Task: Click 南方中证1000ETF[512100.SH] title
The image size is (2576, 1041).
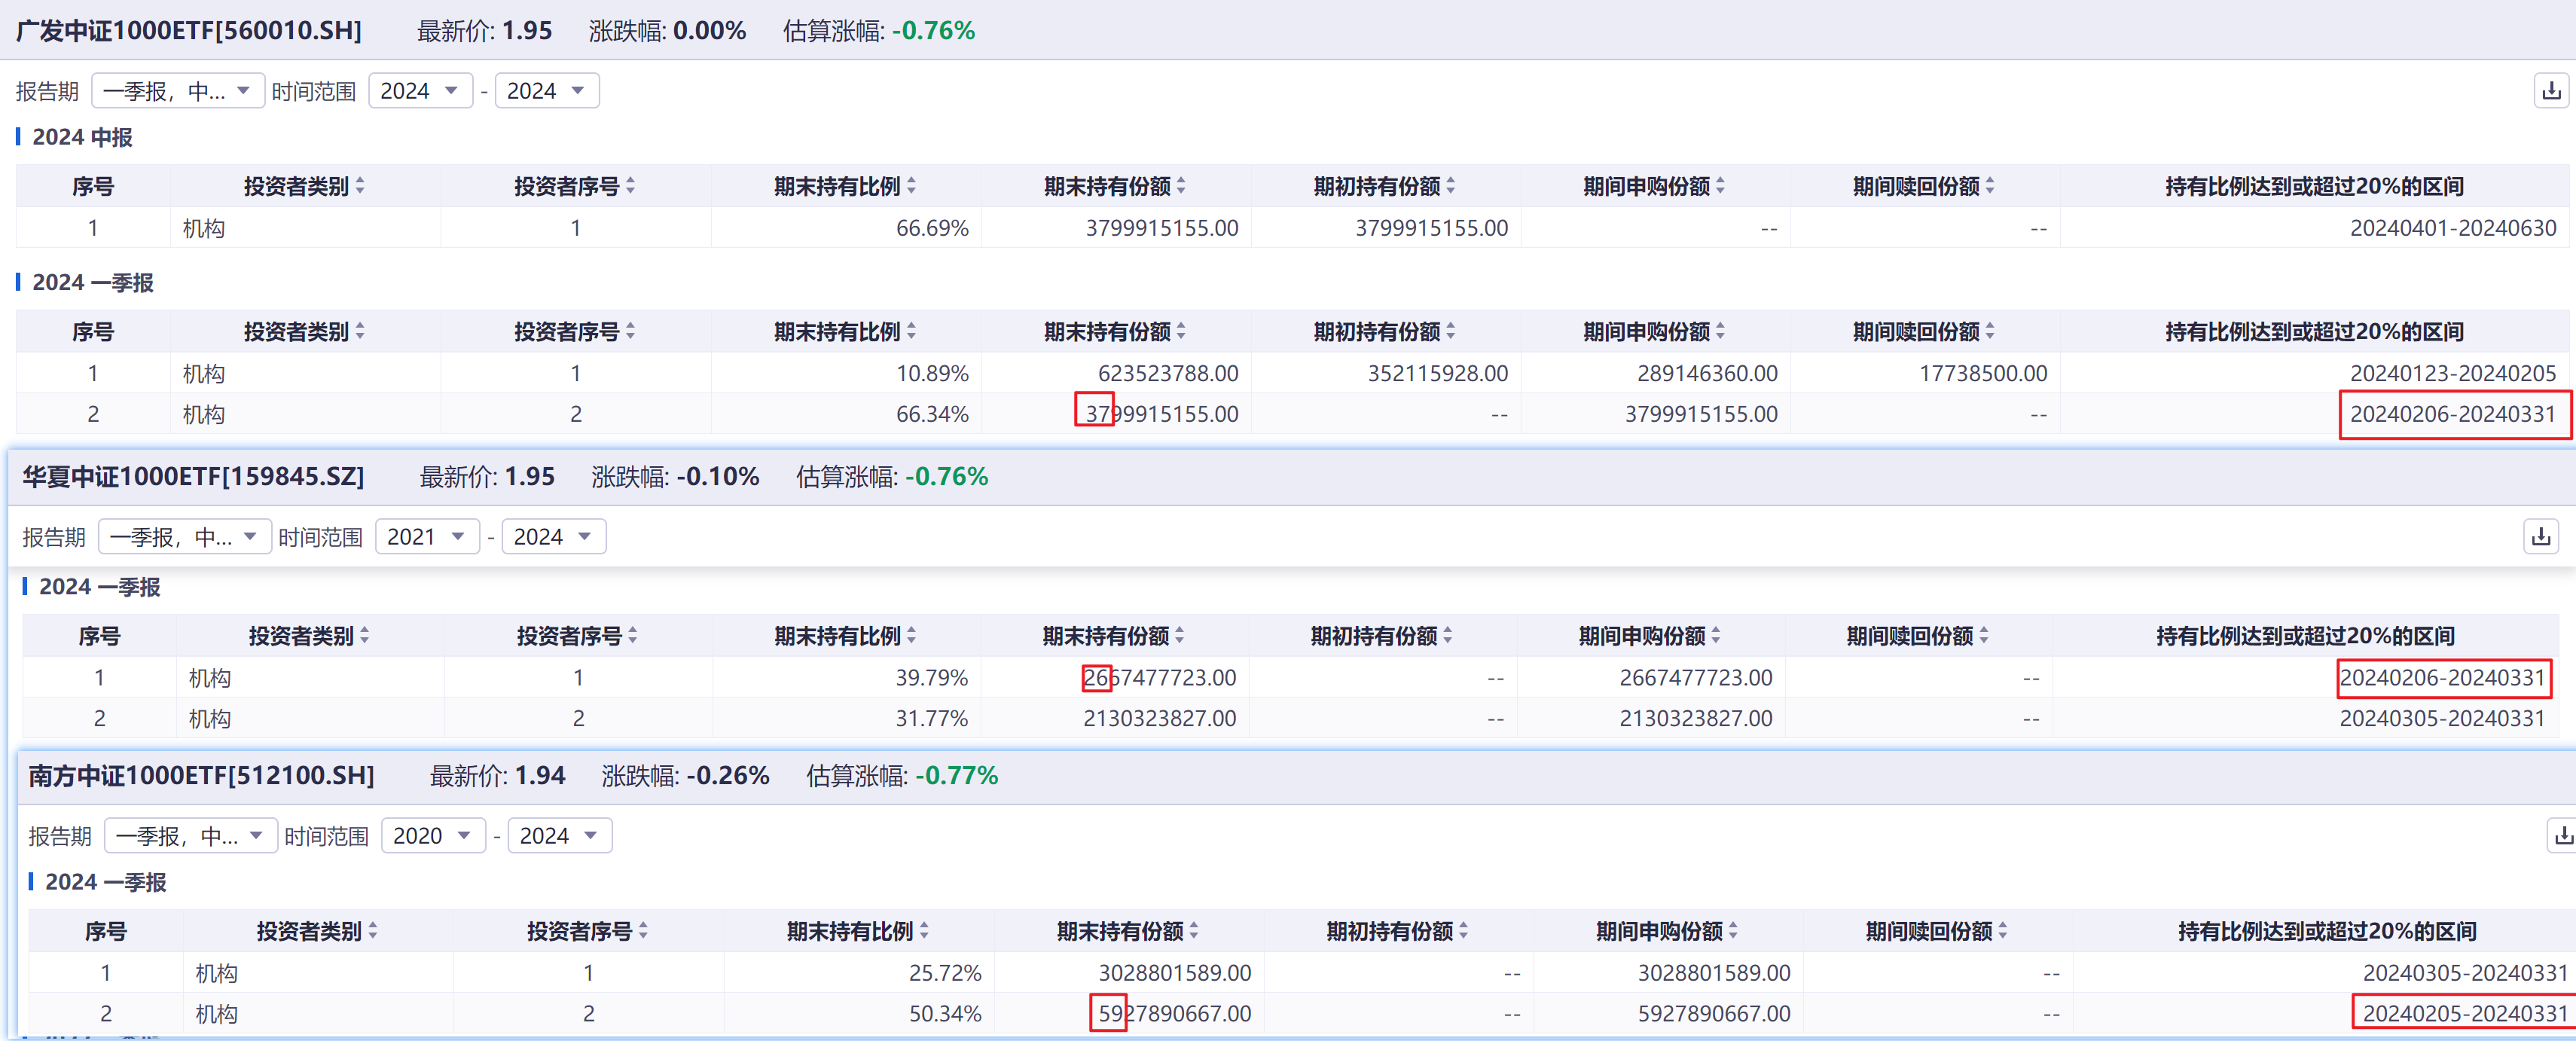Action: (x=201, y=776)
